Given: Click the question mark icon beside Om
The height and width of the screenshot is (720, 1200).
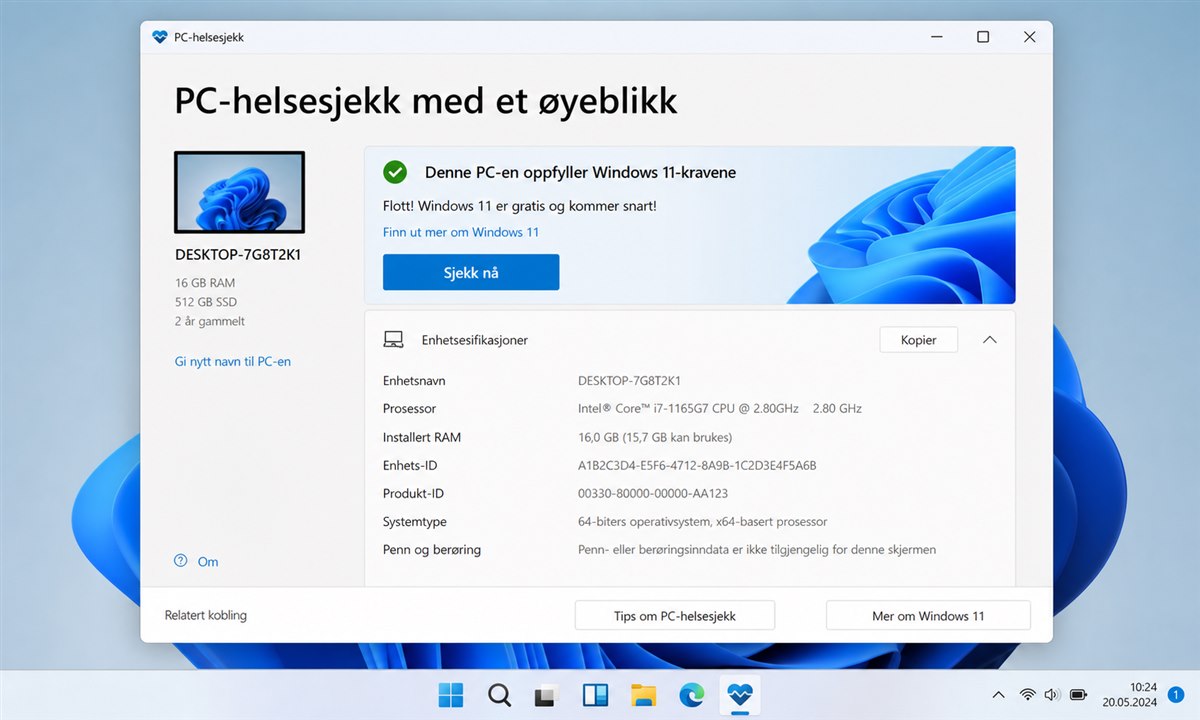Looking at the screenshot, I should coord(181,561).
